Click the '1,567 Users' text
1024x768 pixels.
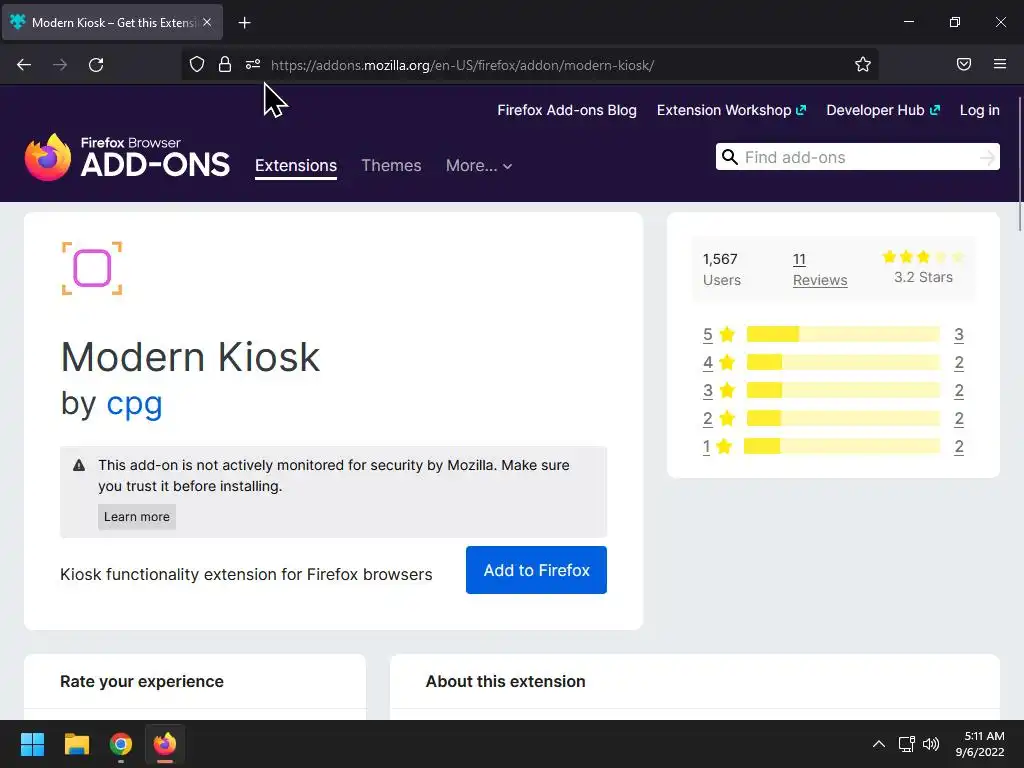(x=722, y=270)
